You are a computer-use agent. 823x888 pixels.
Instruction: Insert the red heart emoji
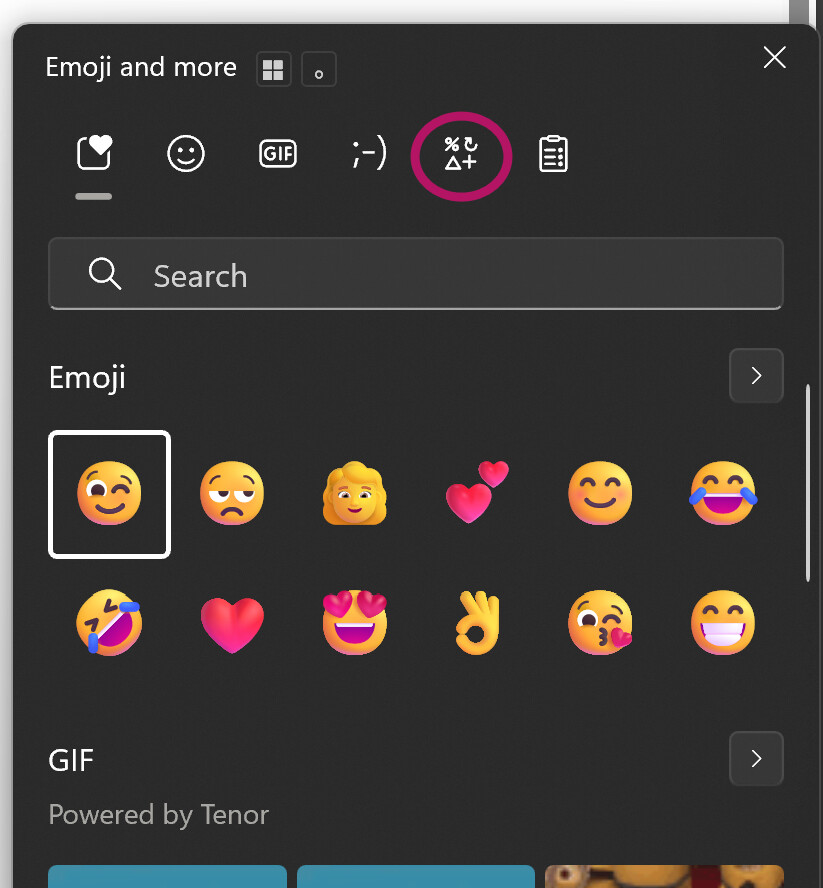232,624
